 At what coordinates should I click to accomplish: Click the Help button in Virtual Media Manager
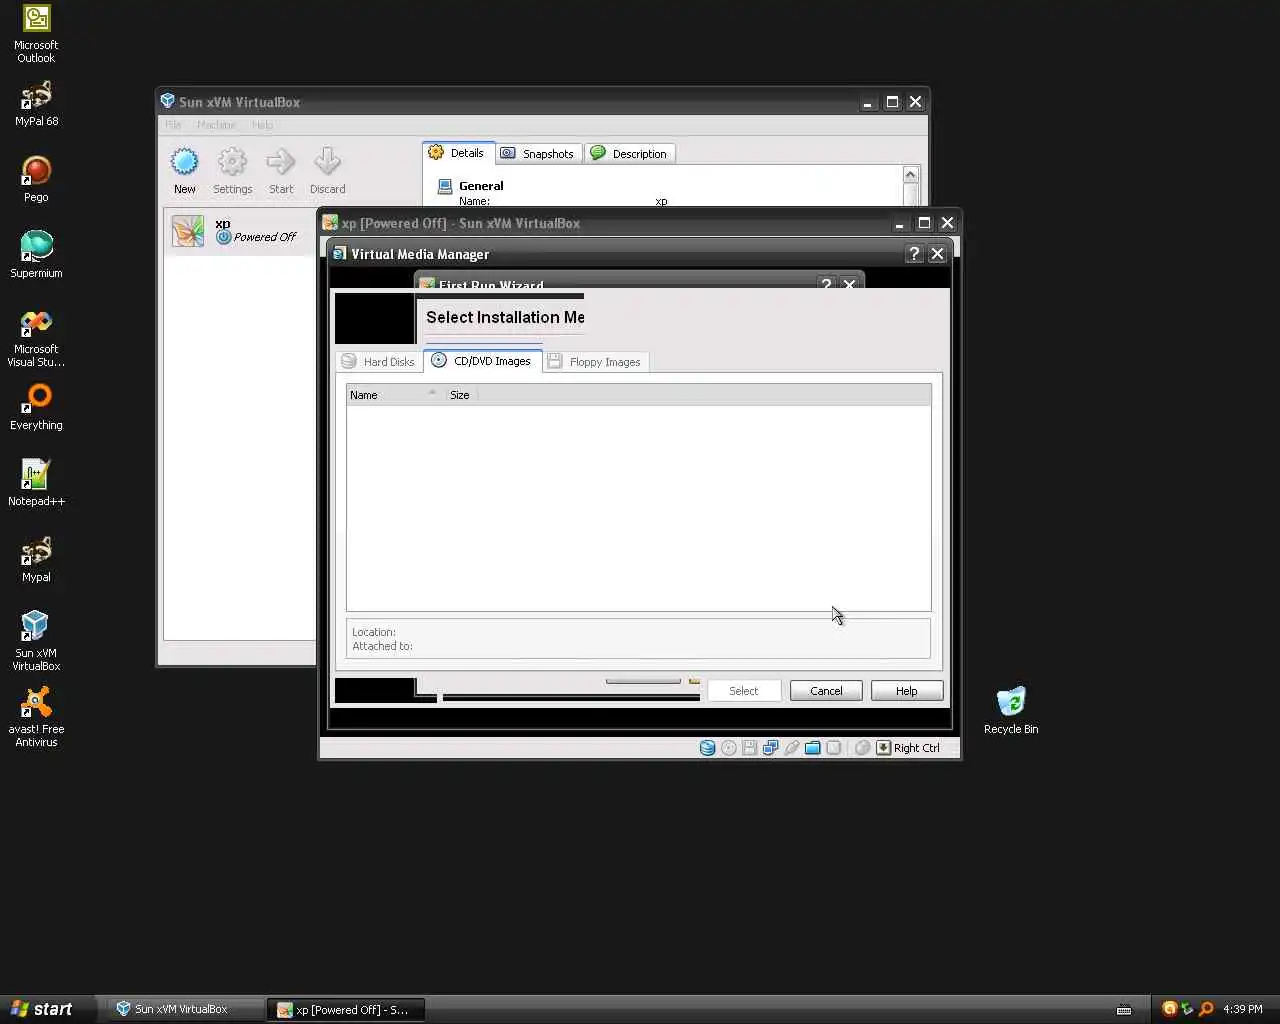pyautogui.click(x=907, y=691)
